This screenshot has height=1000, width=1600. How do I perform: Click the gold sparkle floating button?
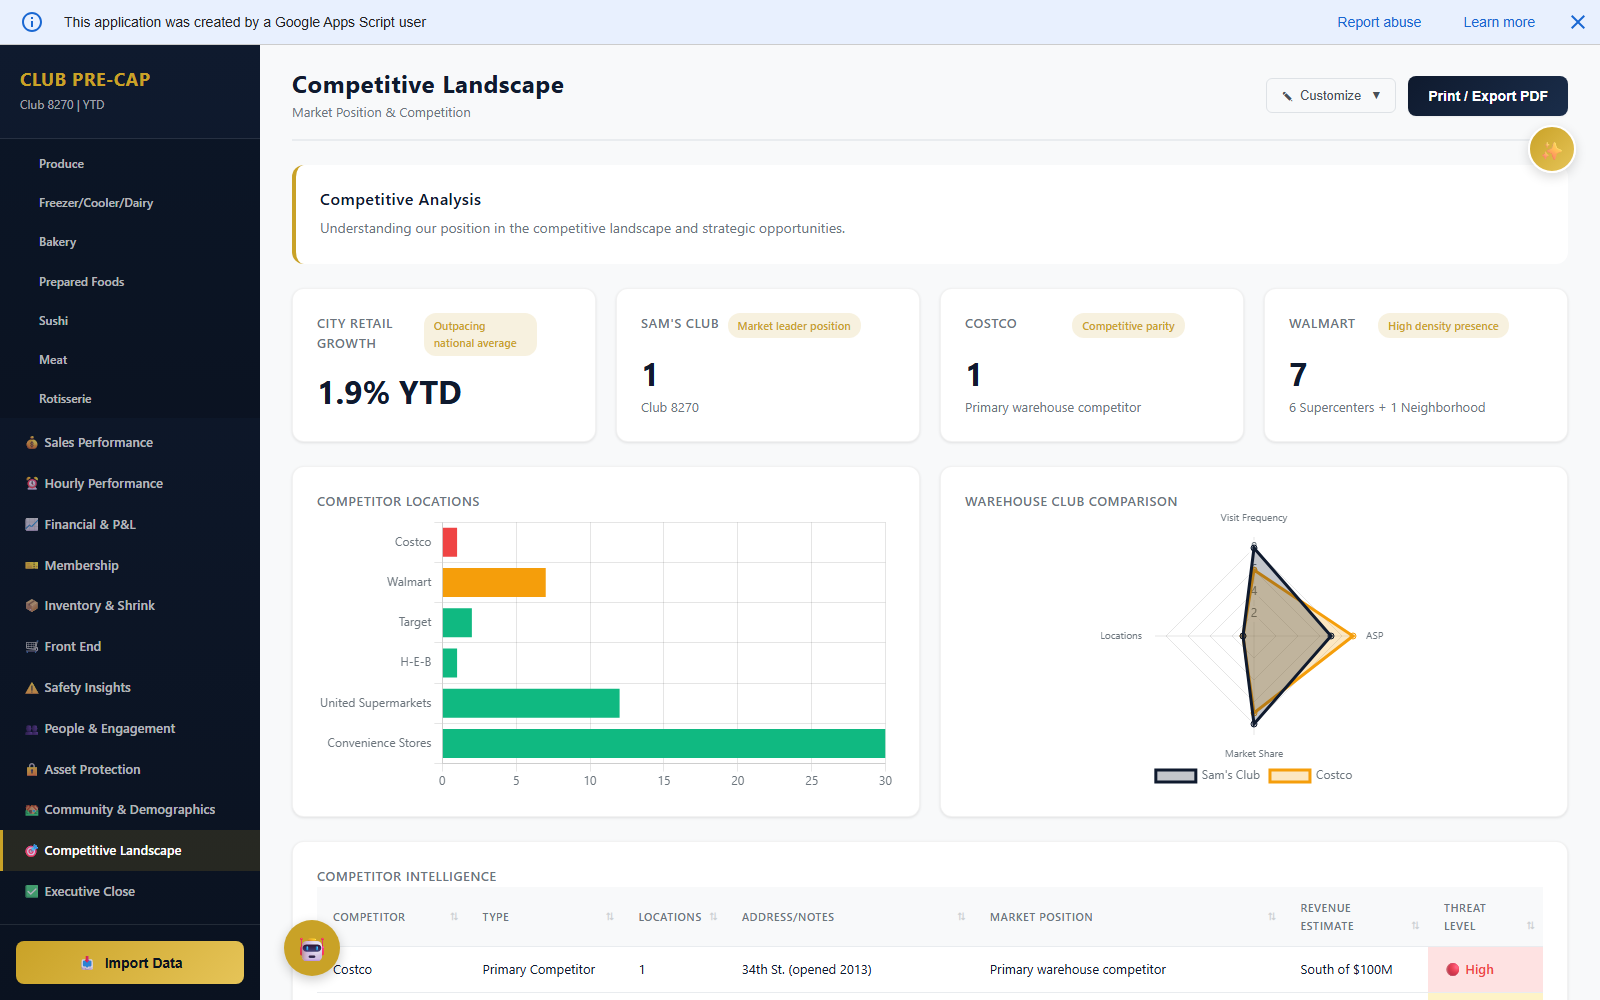pos(1551,150)
